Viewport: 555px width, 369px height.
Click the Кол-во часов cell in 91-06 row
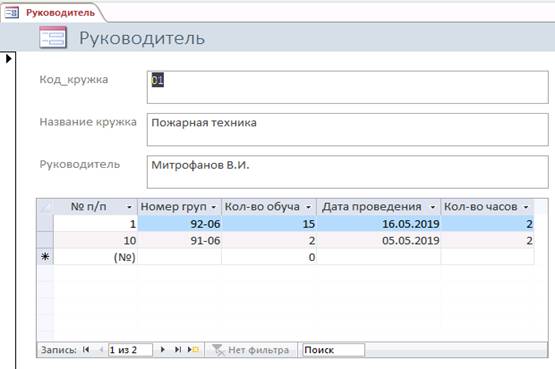click(x=487, y=241)
